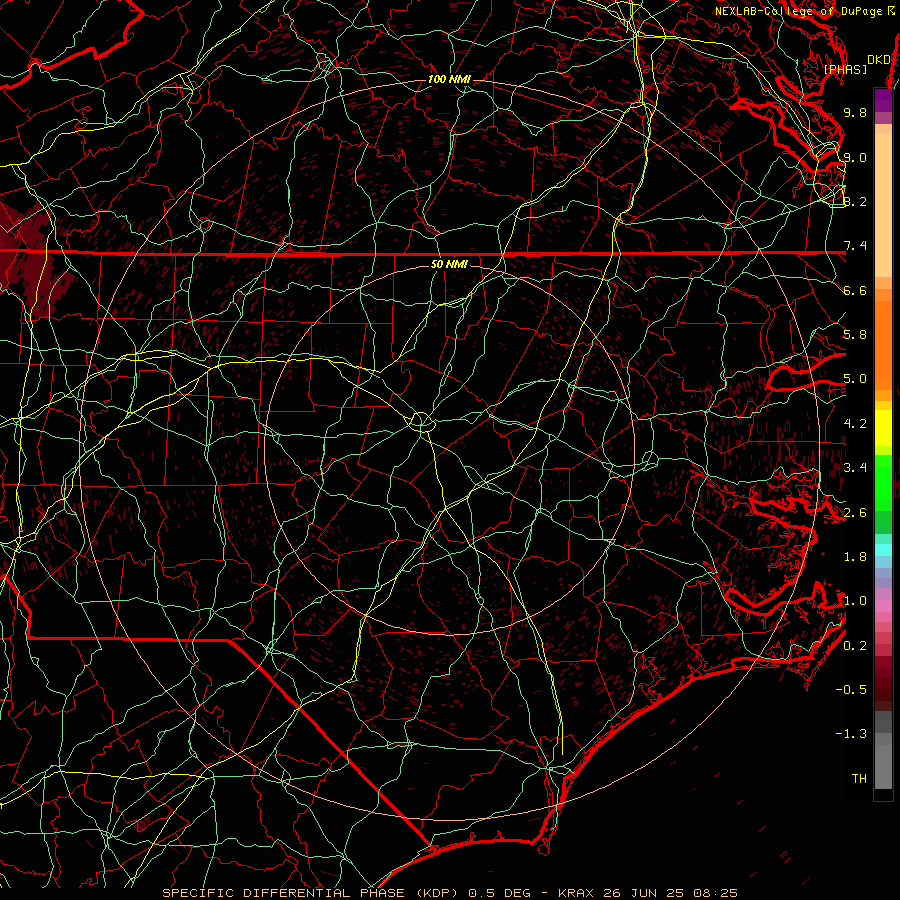Click the 9.8 value on the KDP scale
This screenshot has height=900, width=900.
click(x=855, y=112)
